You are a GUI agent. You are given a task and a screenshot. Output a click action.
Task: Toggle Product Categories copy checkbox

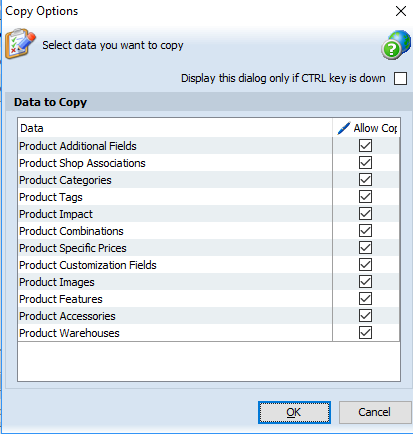[x=365, y=180]
